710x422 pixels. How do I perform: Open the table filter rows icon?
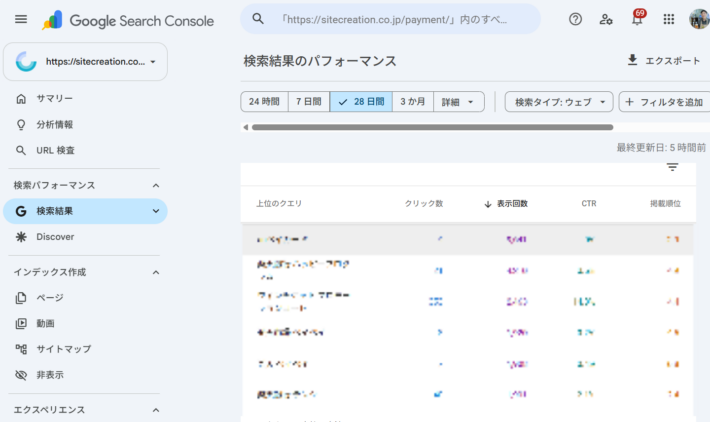pos(672,167)
